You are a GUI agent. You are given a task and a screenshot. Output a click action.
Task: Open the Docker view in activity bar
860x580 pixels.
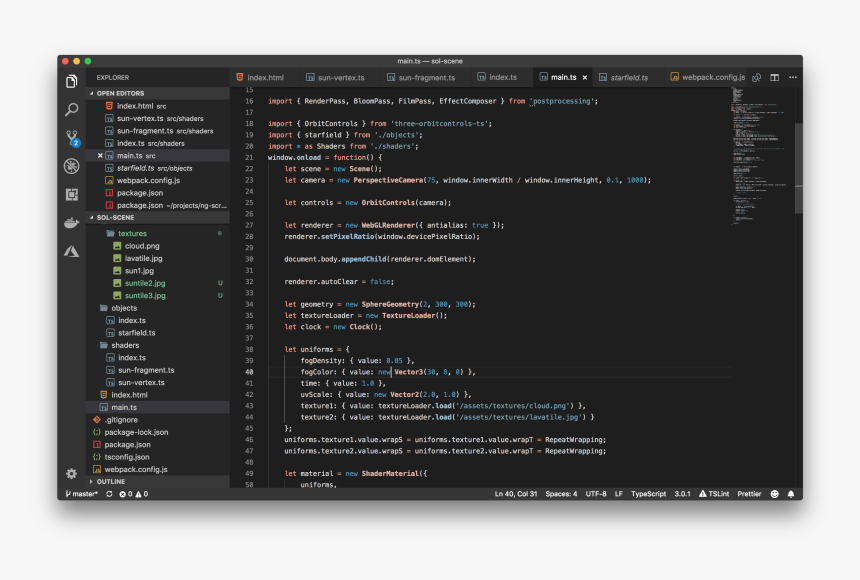[x=71, y=223]
